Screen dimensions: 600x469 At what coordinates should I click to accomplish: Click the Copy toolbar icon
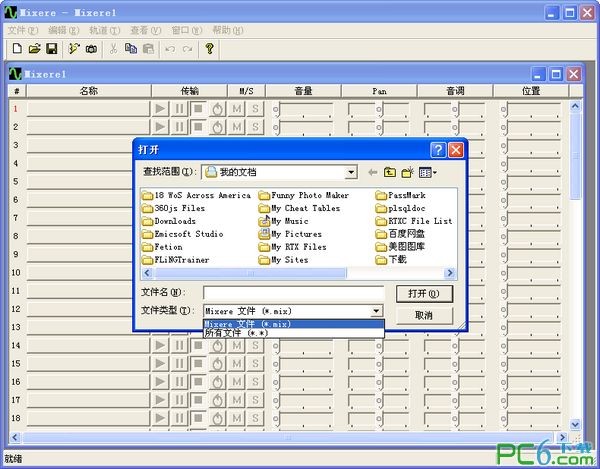[x=131, y=49]
